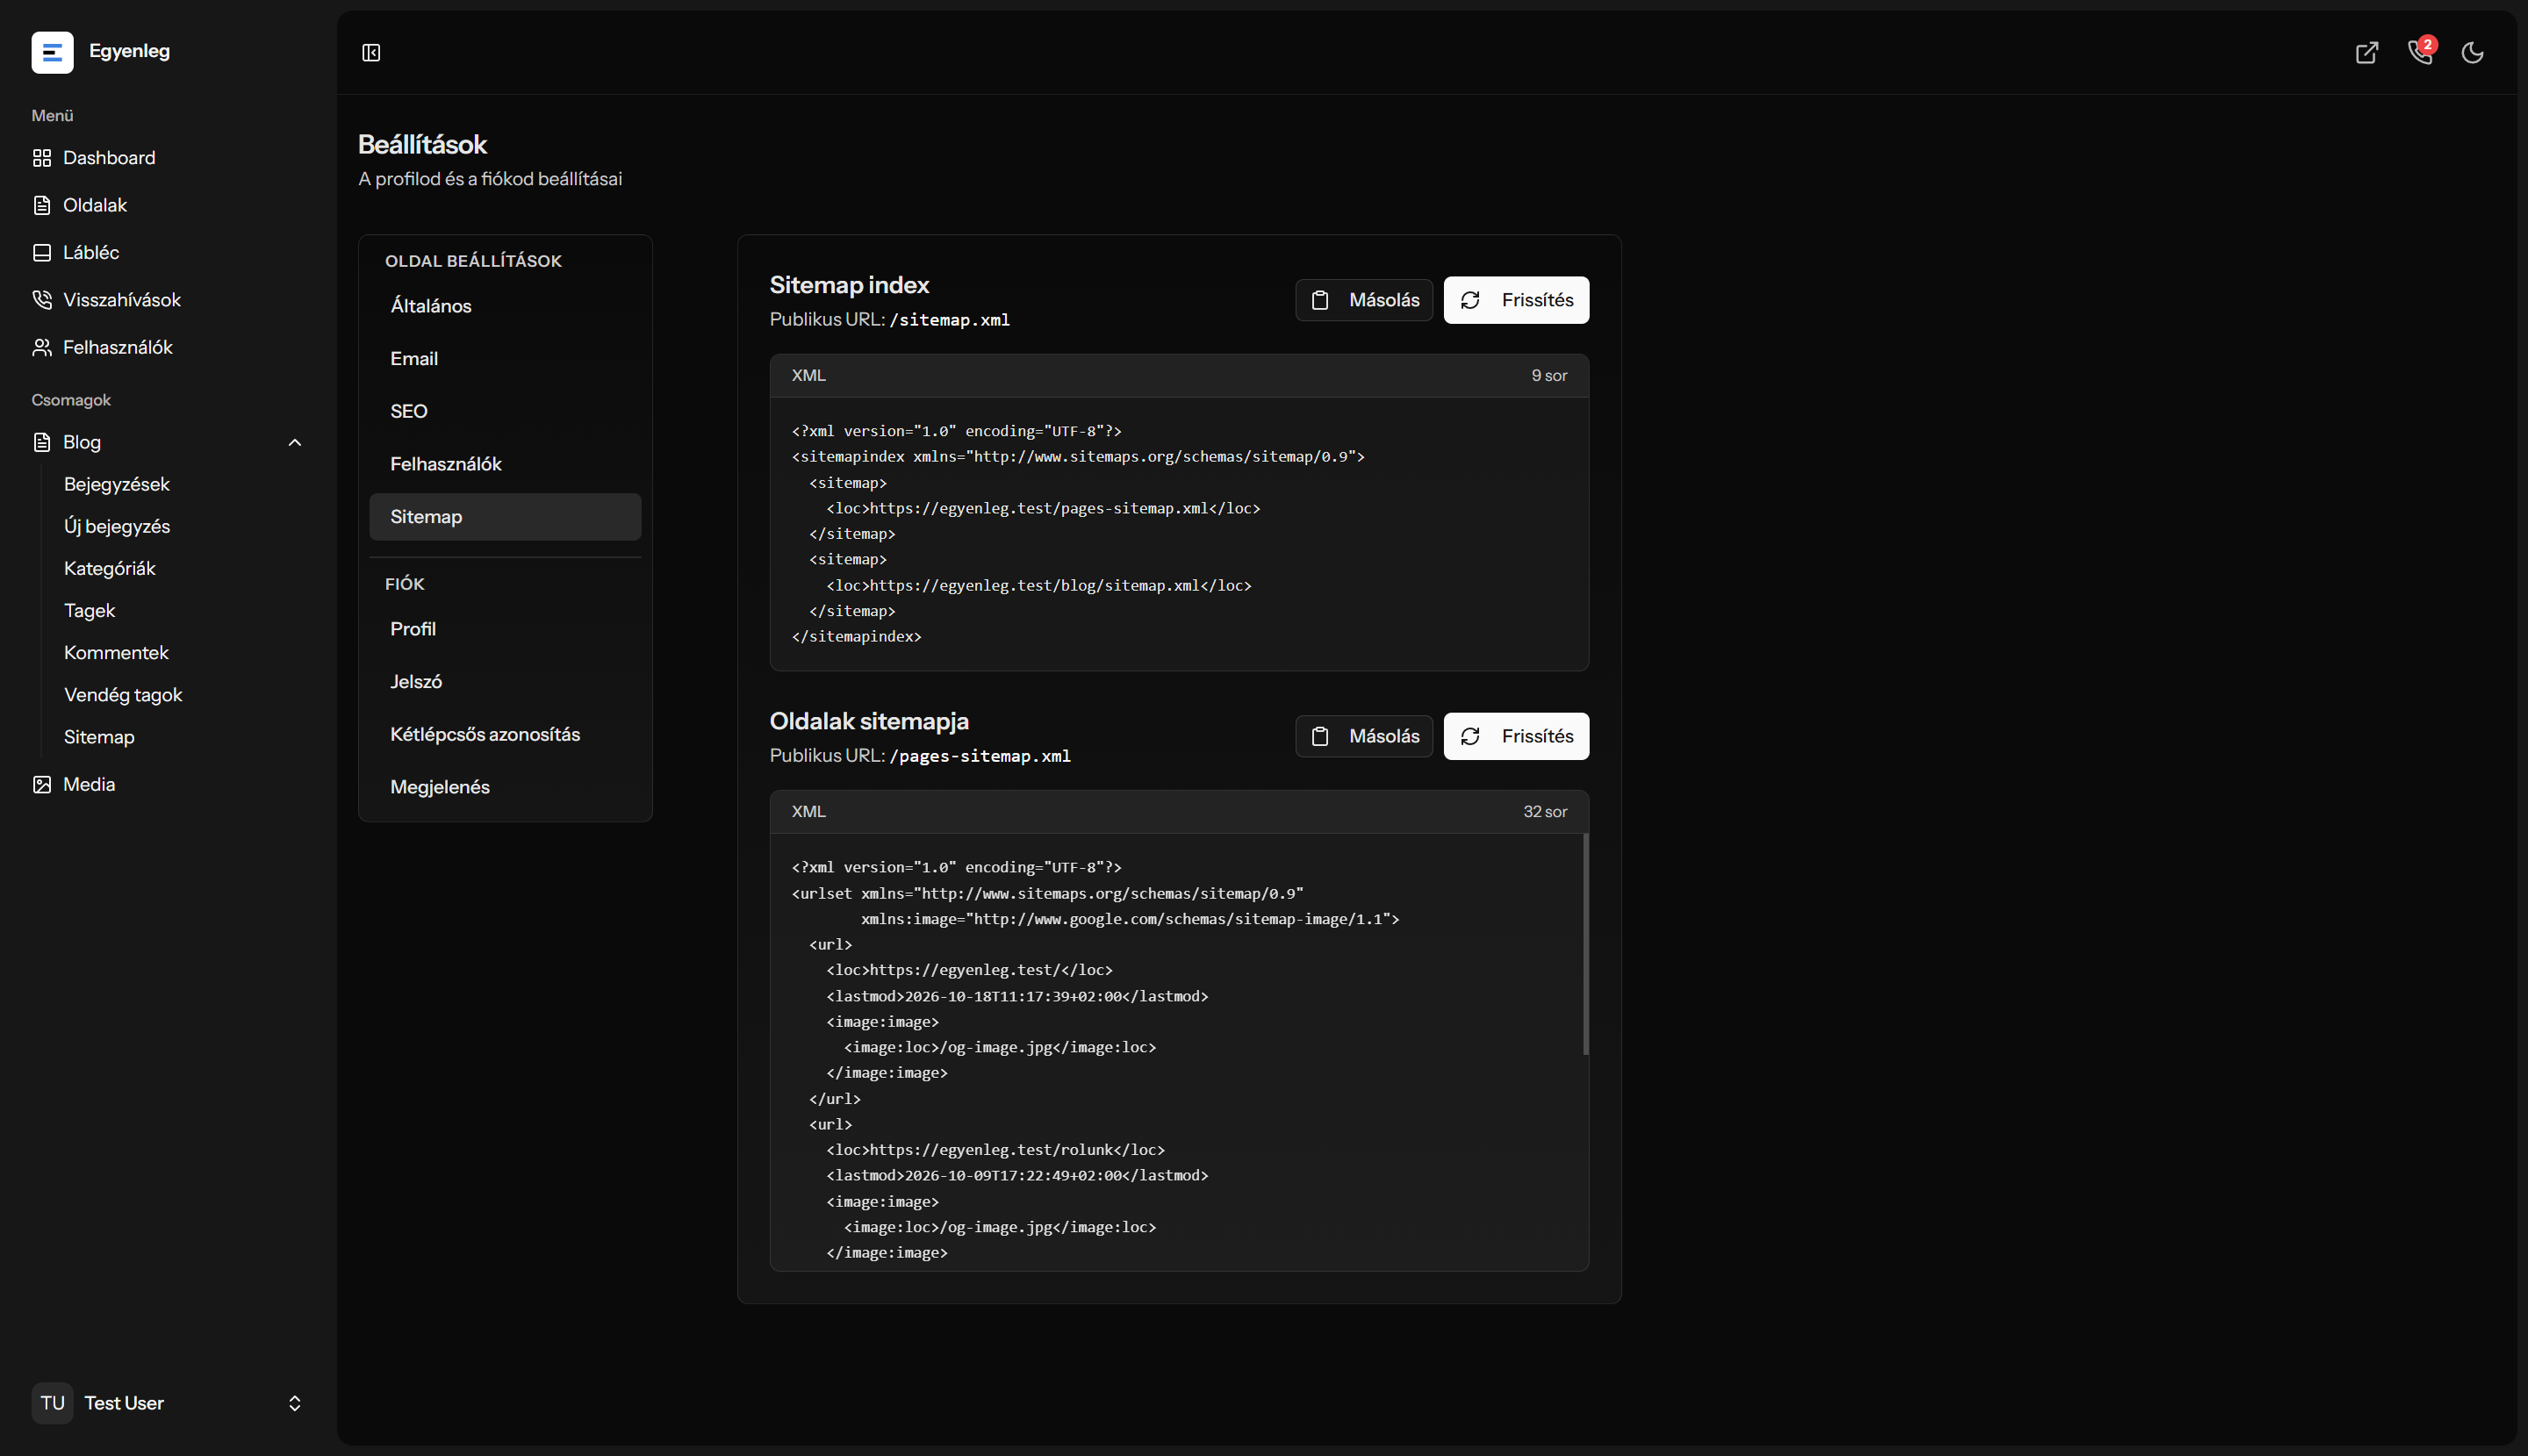Toggle dark mode with the moon icon
Image resolution: width=2528 pixels, height=1456 pixels.
pos(2472,52)
